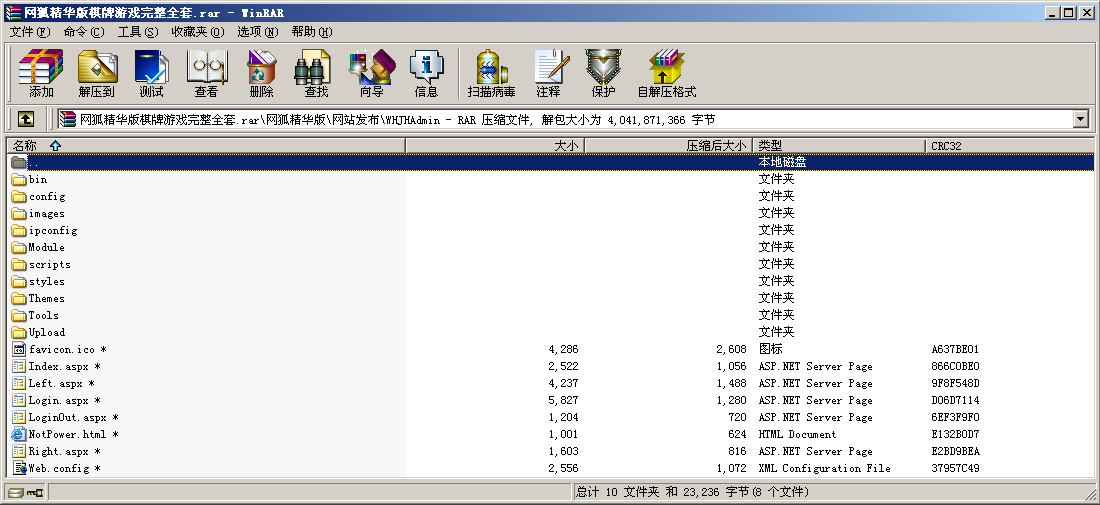
Task: Show archive Info (信息) icon
Action: [426, 73]
